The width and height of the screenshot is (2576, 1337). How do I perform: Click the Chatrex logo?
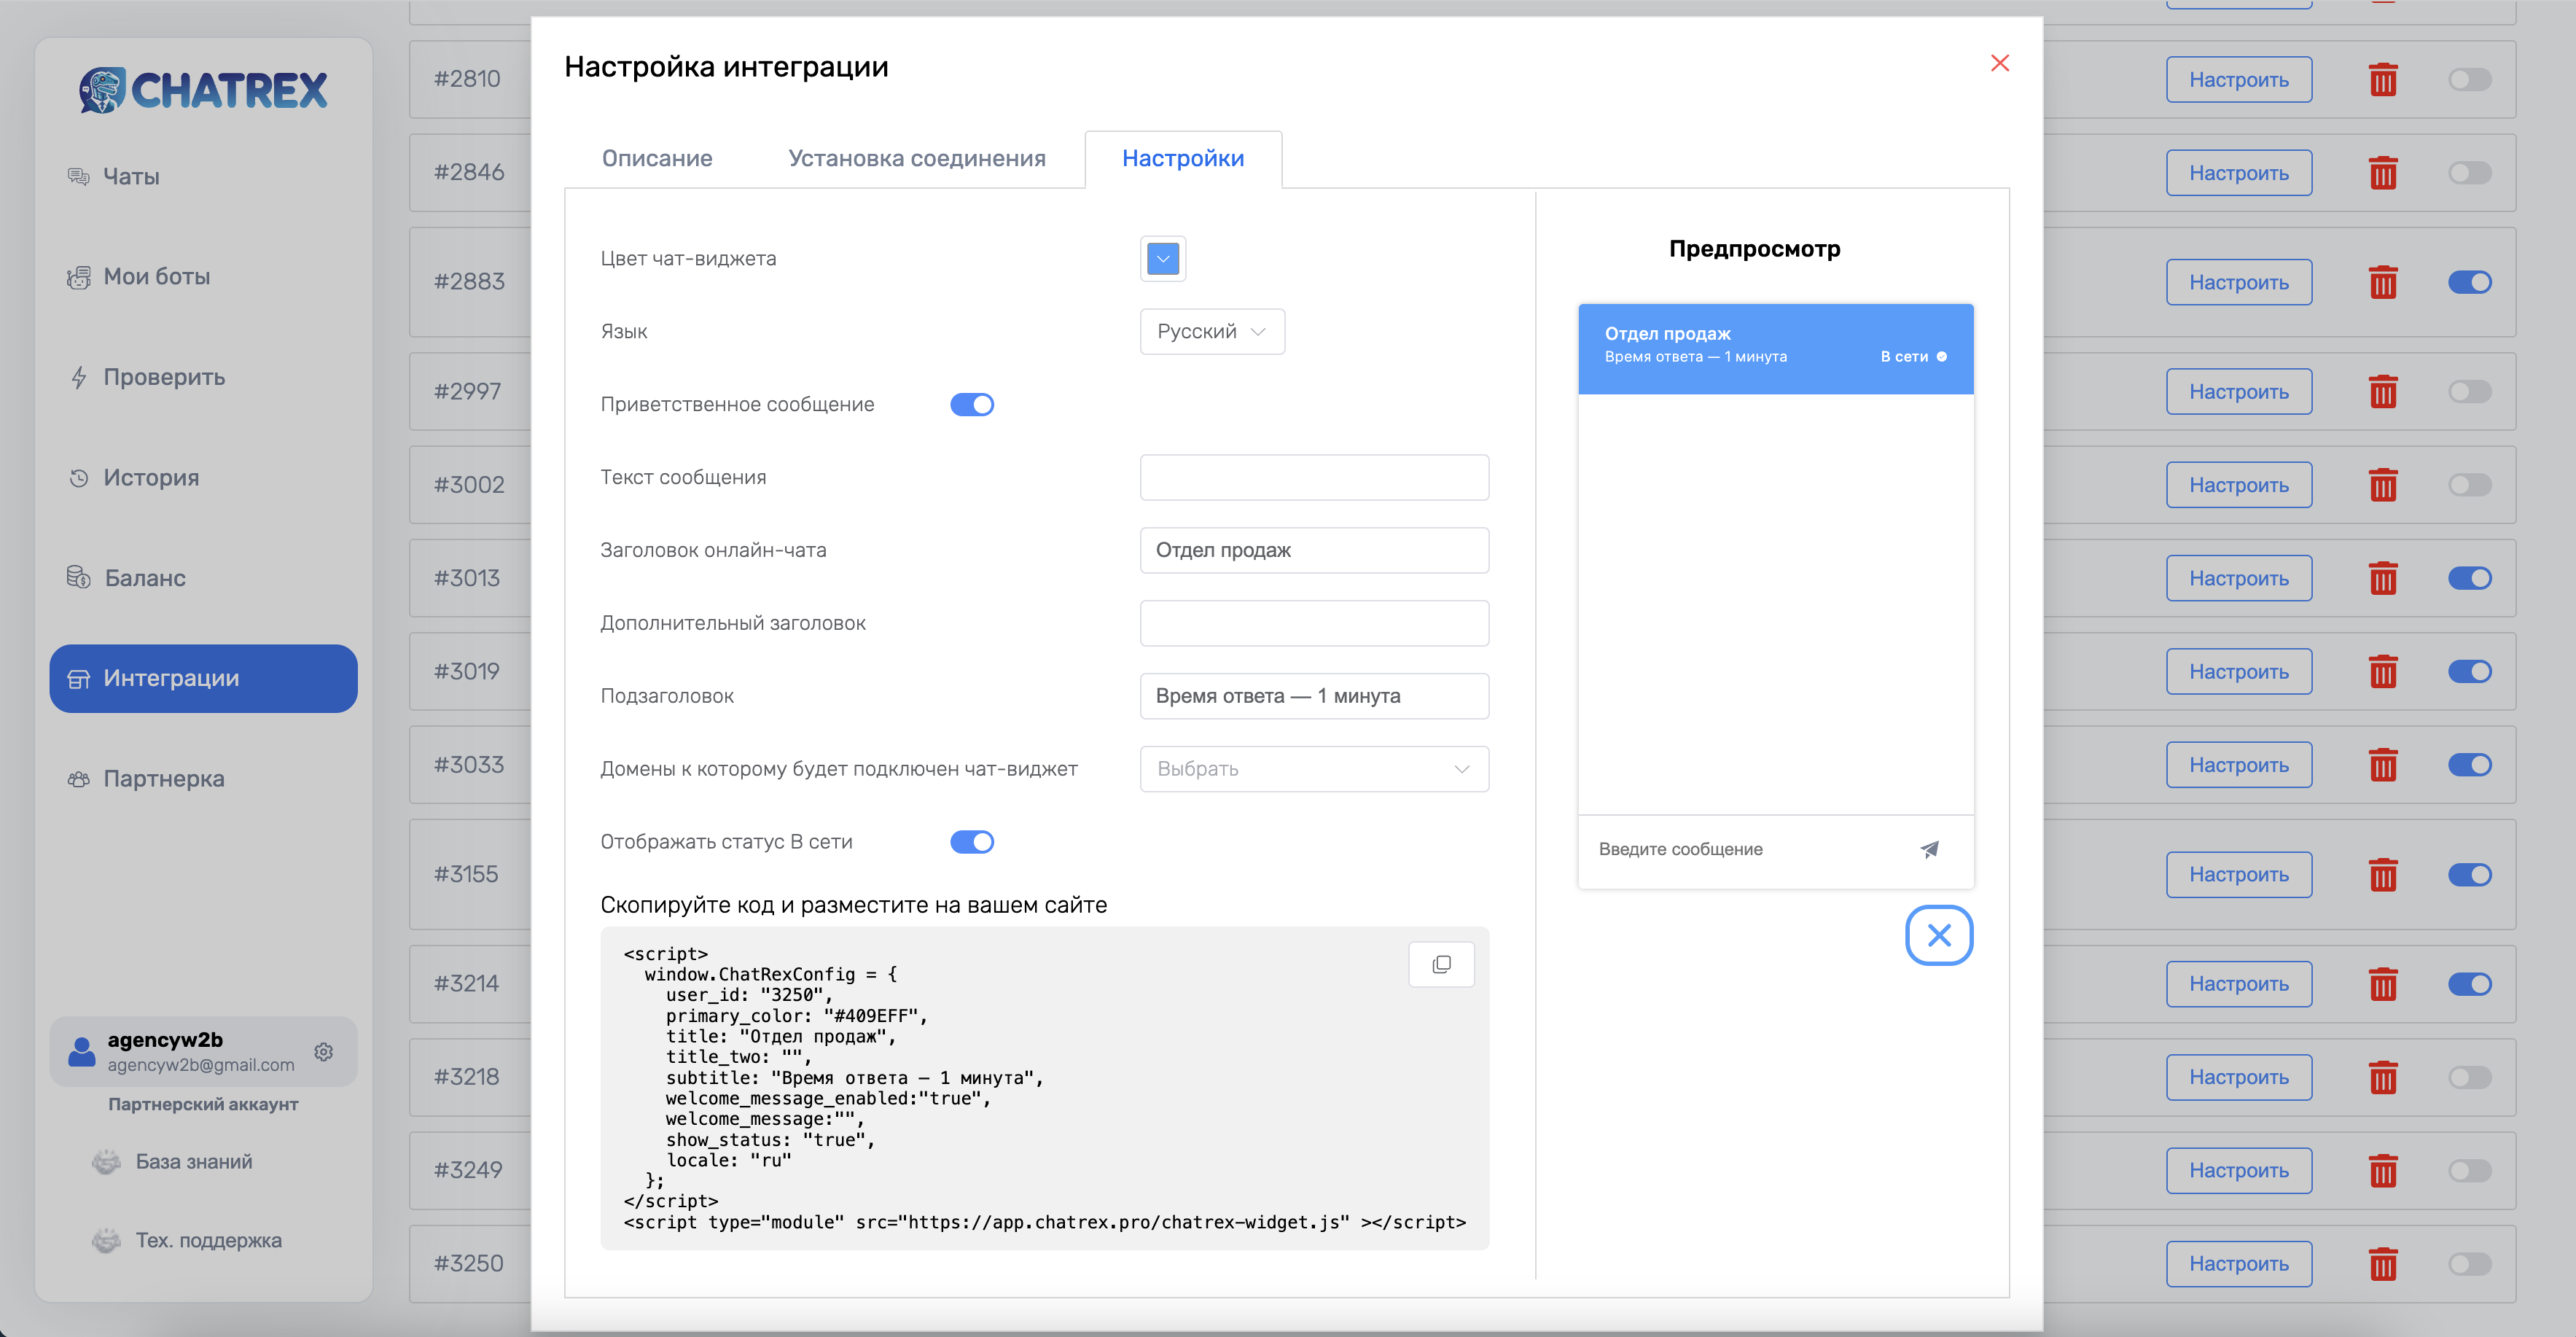click(203, 90)
